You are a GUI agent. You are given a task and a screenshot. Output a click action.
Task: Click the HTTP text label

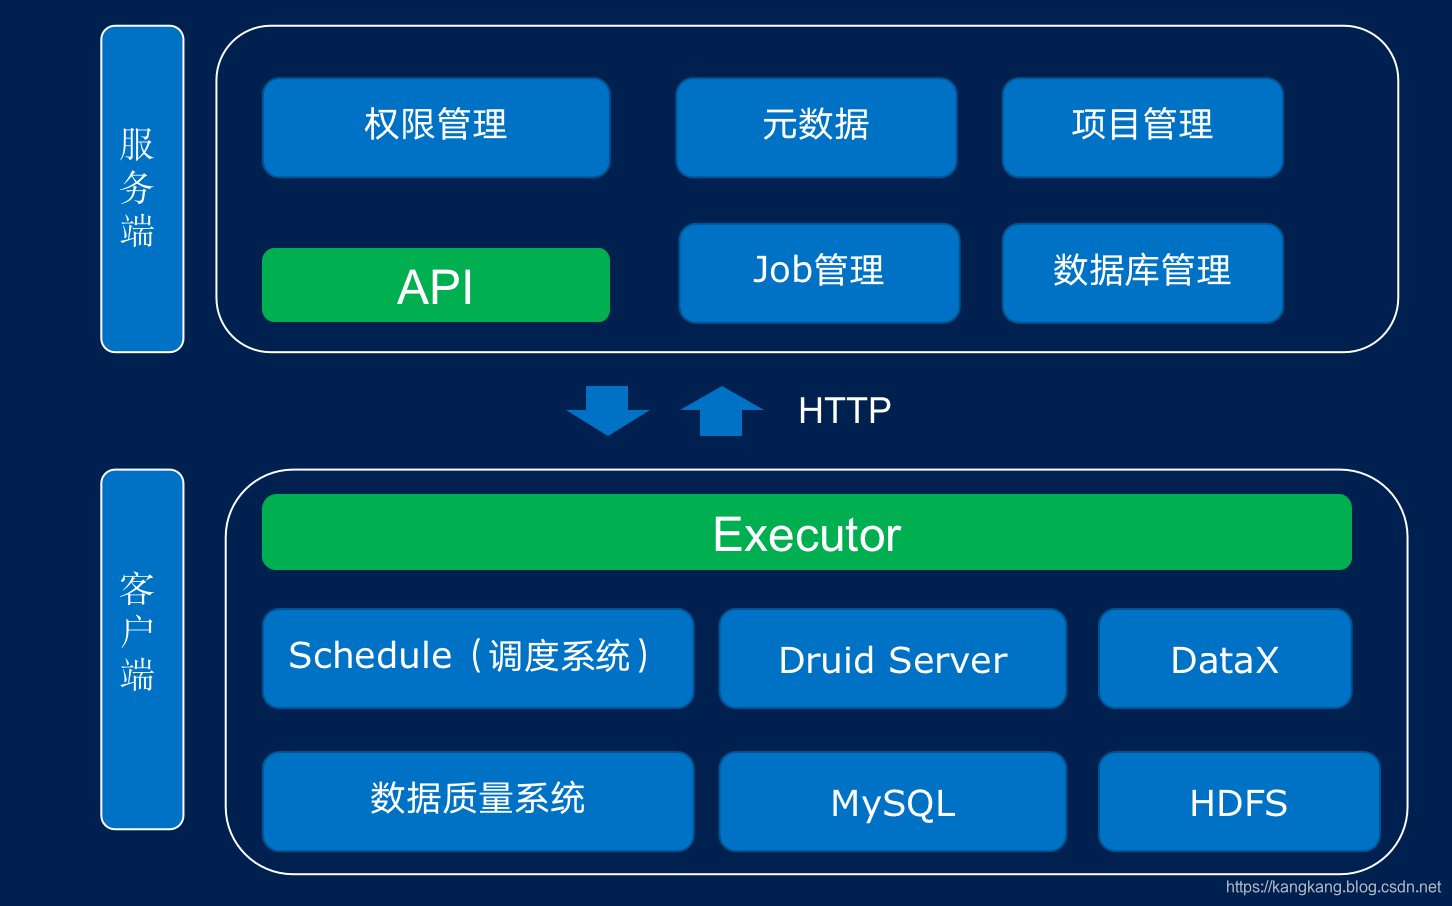click(x=845, y=411)
